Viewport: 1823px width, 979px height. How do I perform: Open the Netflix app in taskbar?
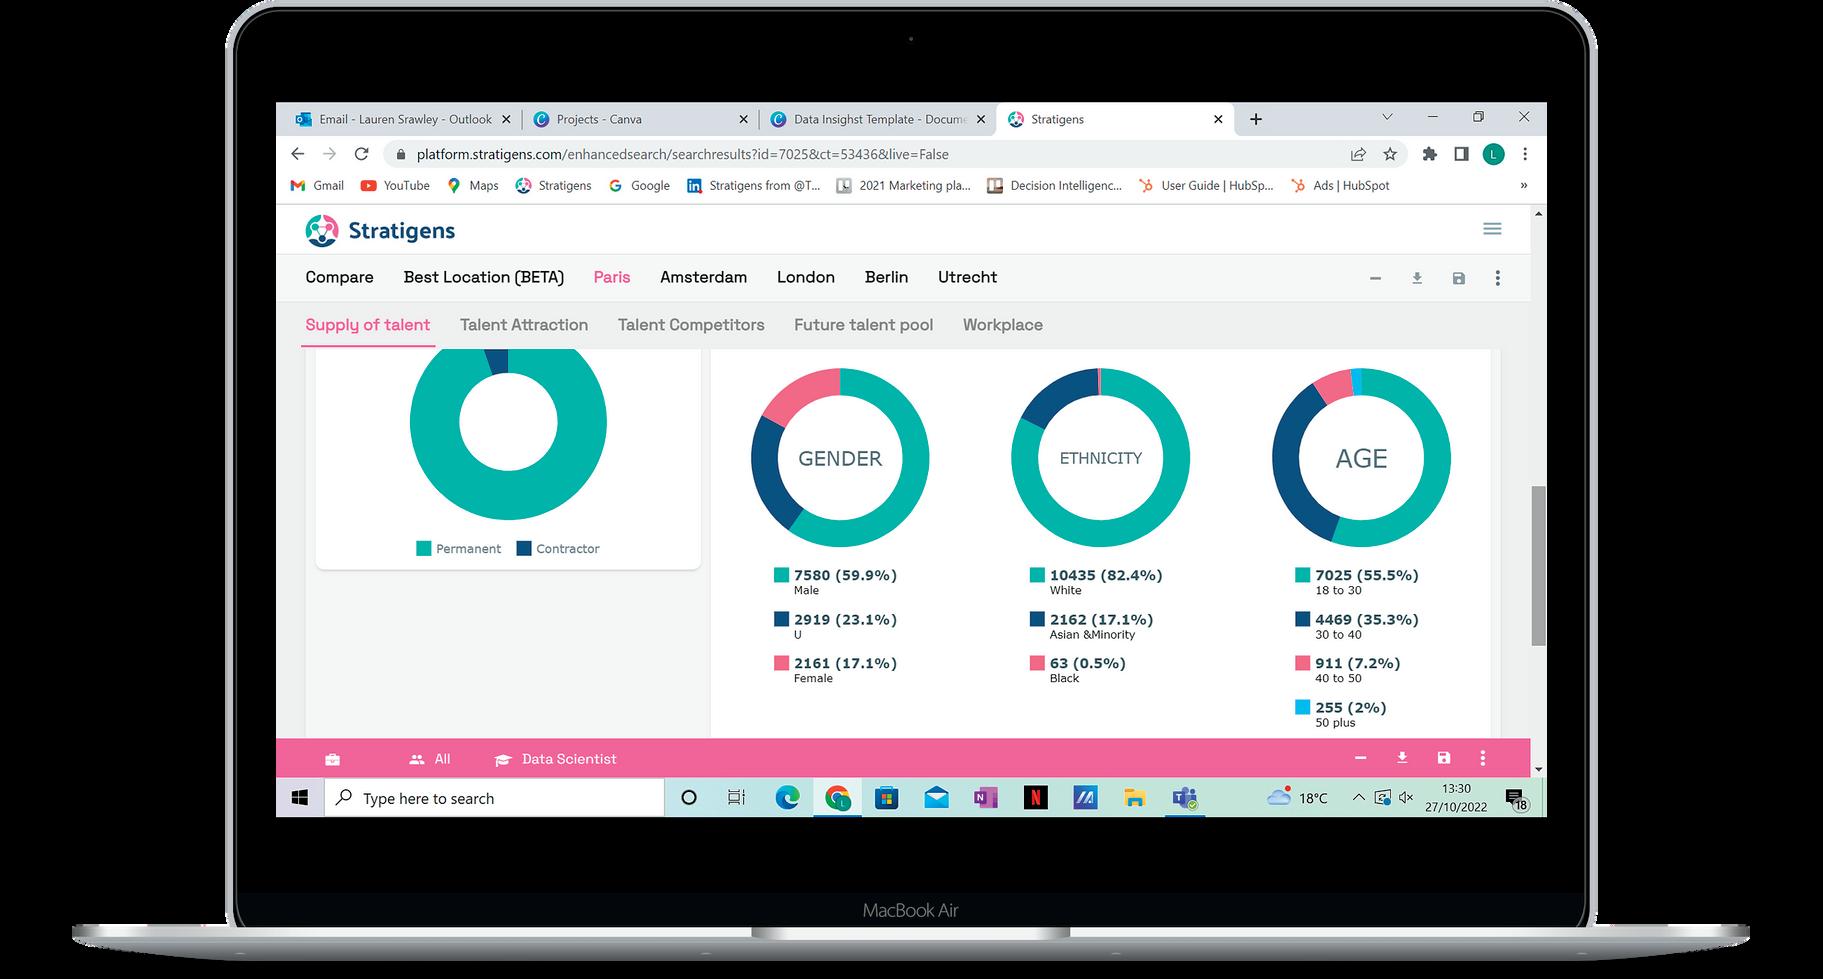click(1035, 797)
